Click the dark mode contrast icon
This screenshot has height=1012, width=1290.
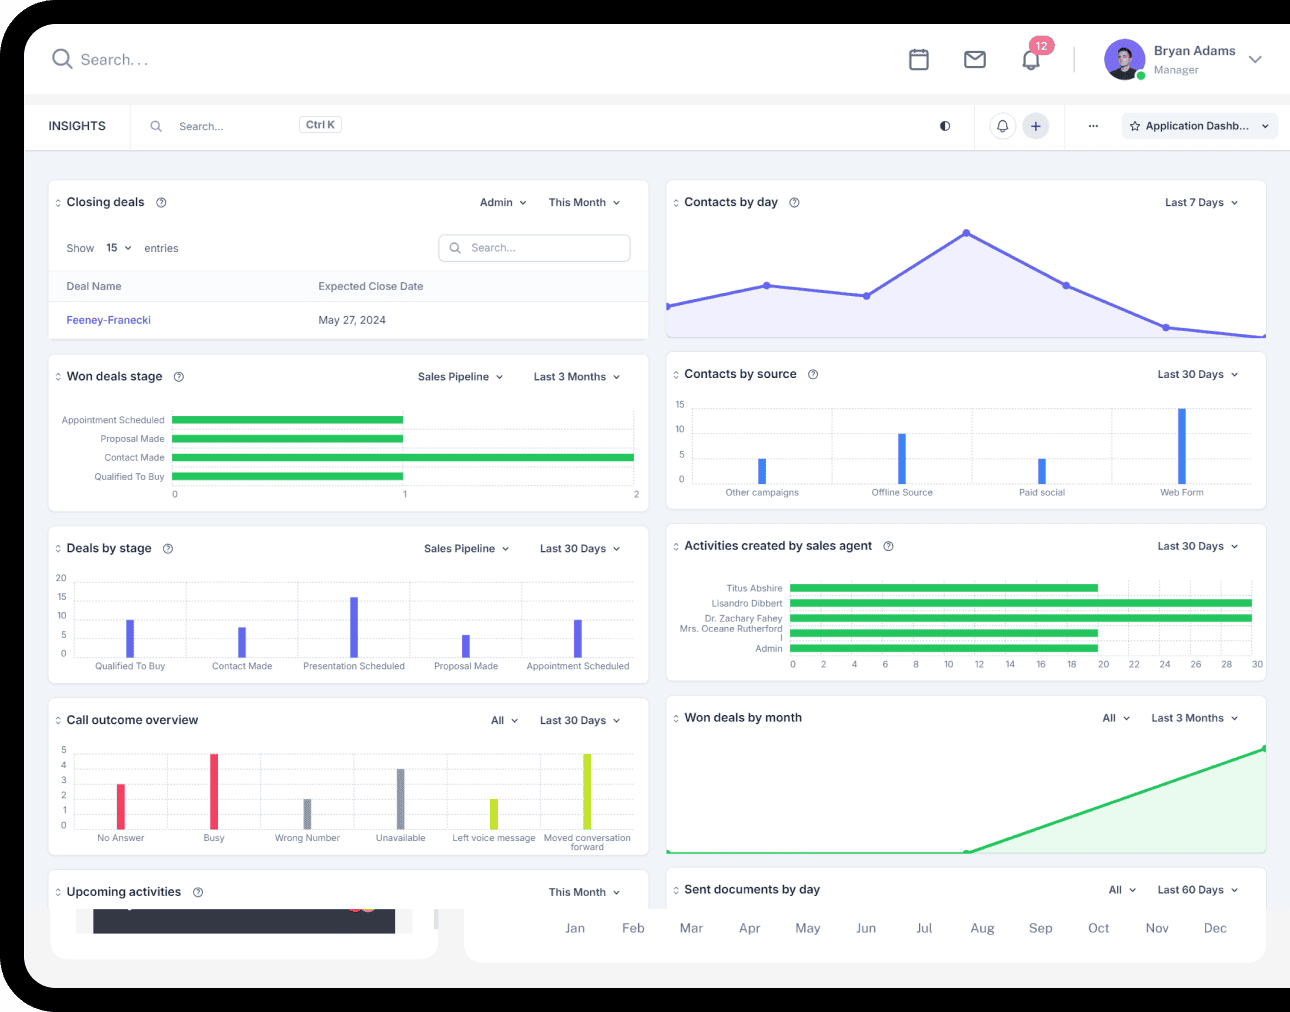tap(944, 126)
